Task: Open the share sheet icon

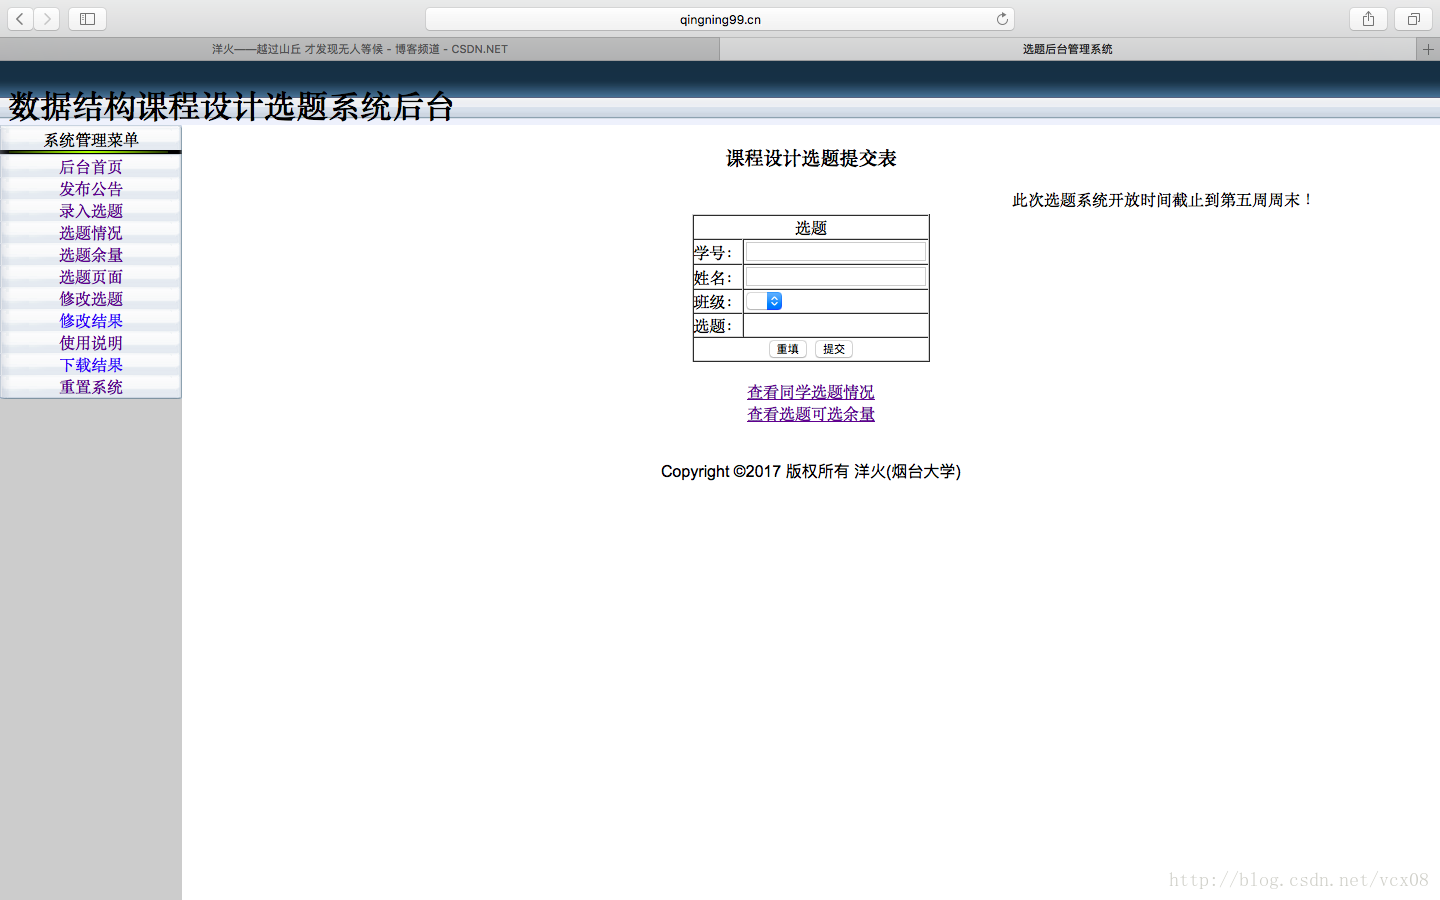Action: pyautogui.click(x=1367, y=18)
